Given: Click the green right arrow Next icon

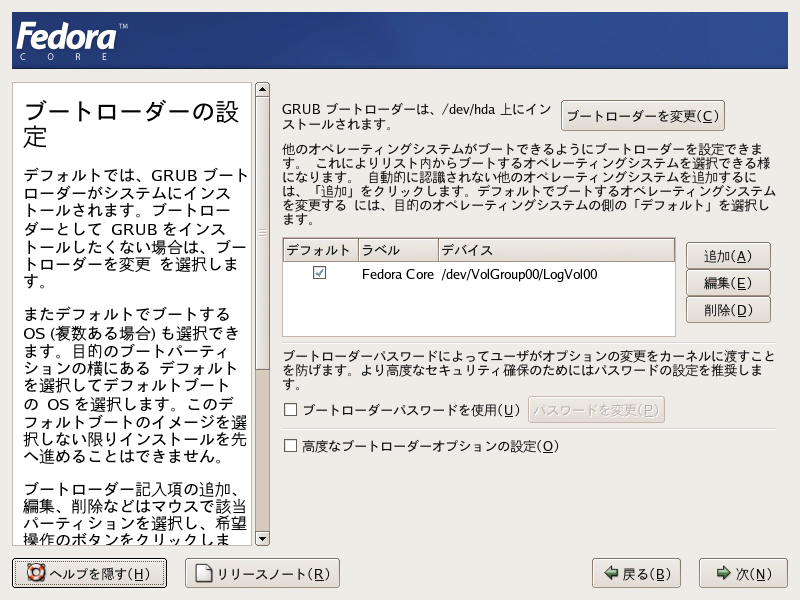Looking at the screenshot, I should [x=723, y=573].
